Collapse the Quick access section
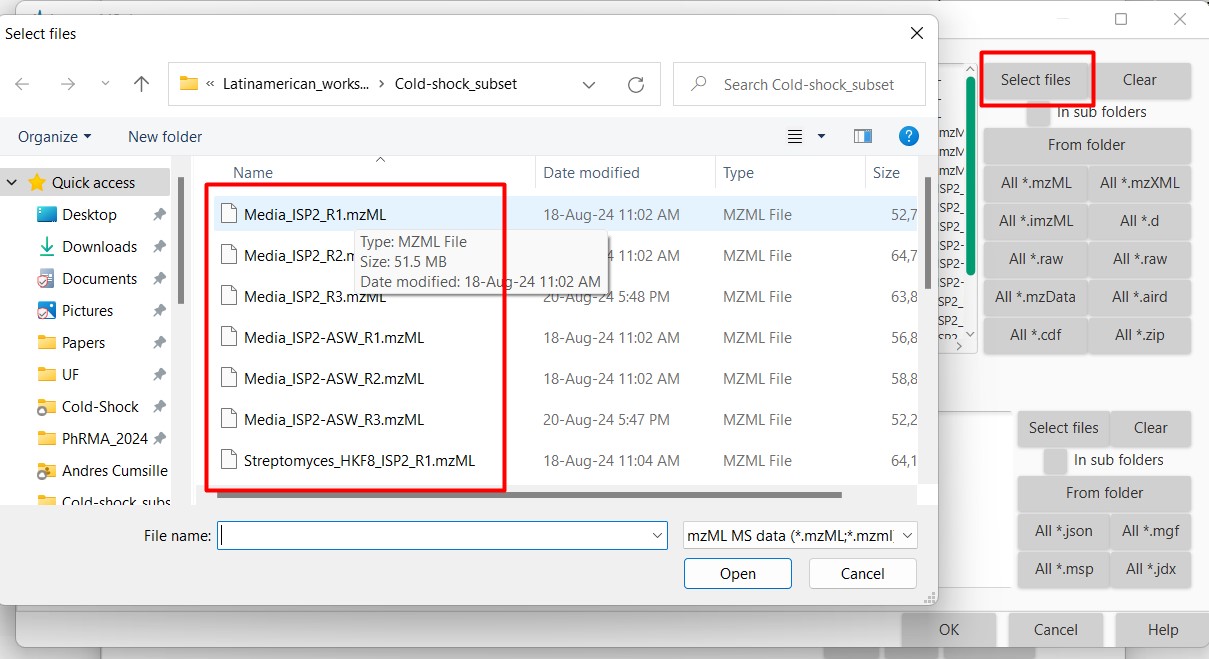The width and height of the screenshot is (1209, 659). coord(11,182)
